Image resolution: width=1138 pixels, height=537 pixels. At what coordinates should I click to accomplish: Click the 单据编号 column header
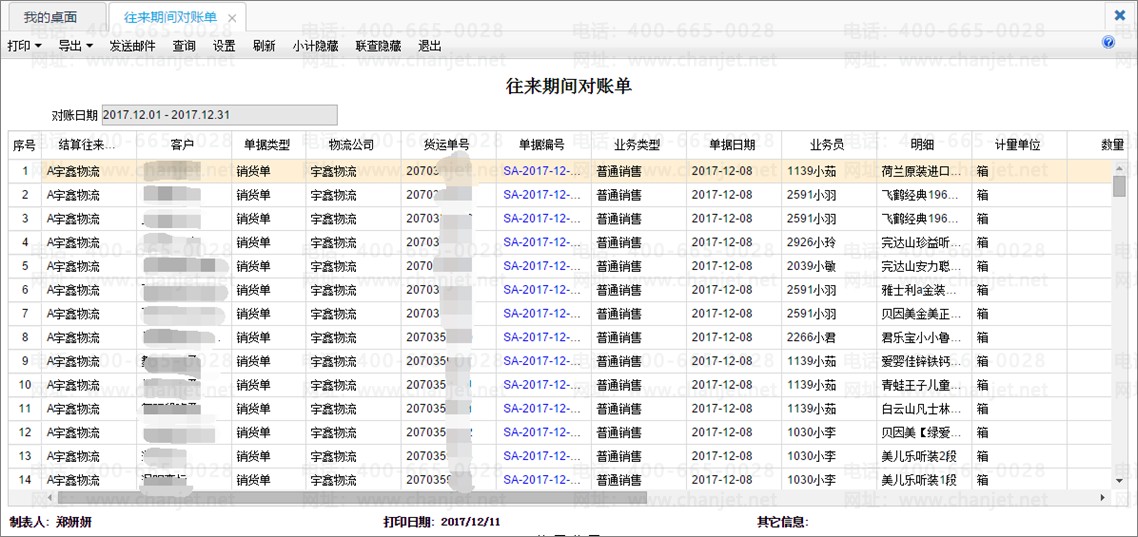click(x=543, y=145)
